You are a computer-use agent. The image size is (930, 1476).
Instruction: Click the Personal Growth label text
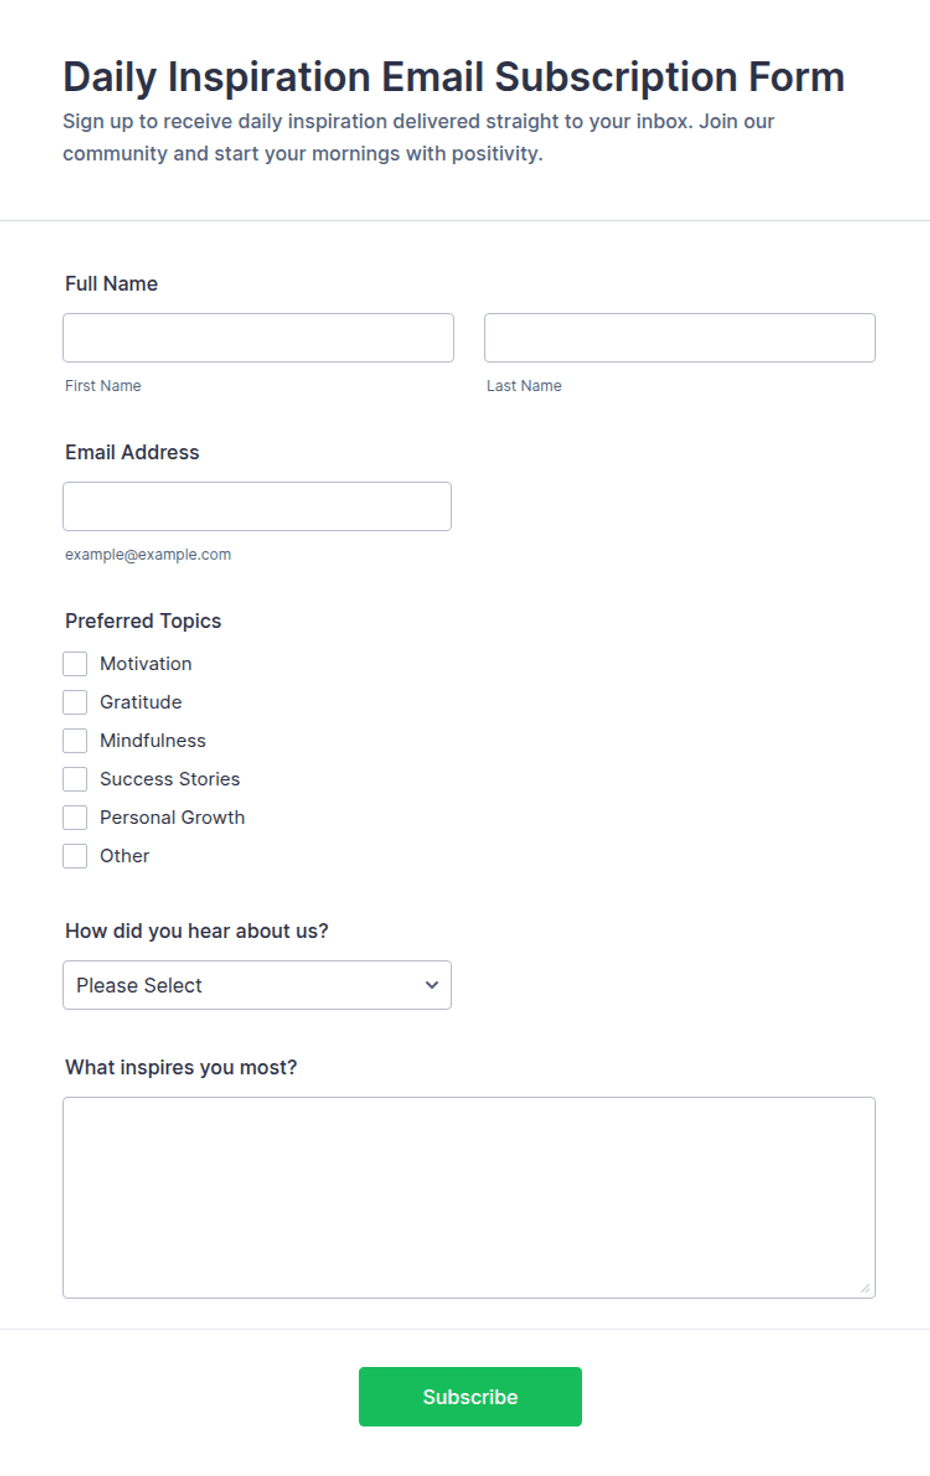[x=172, y=818]
